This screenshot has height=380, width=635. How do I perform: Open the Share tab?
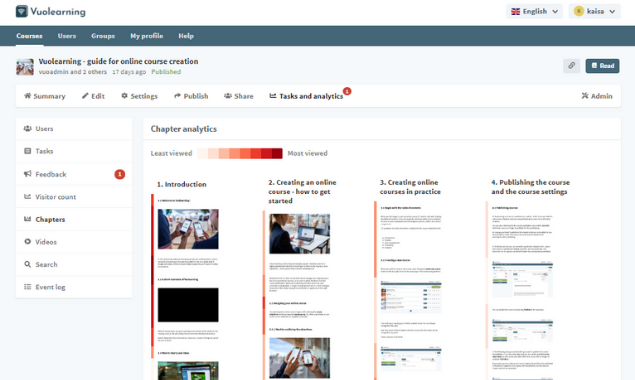[x=239, y=96]
